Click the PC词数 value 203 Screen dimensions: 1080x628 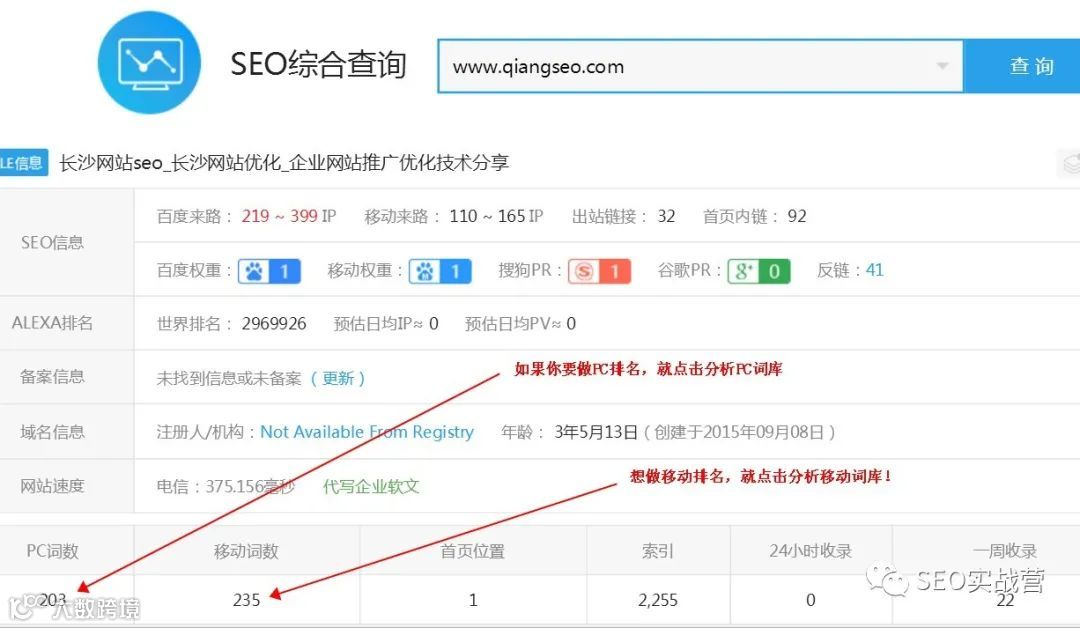(52, 600)
